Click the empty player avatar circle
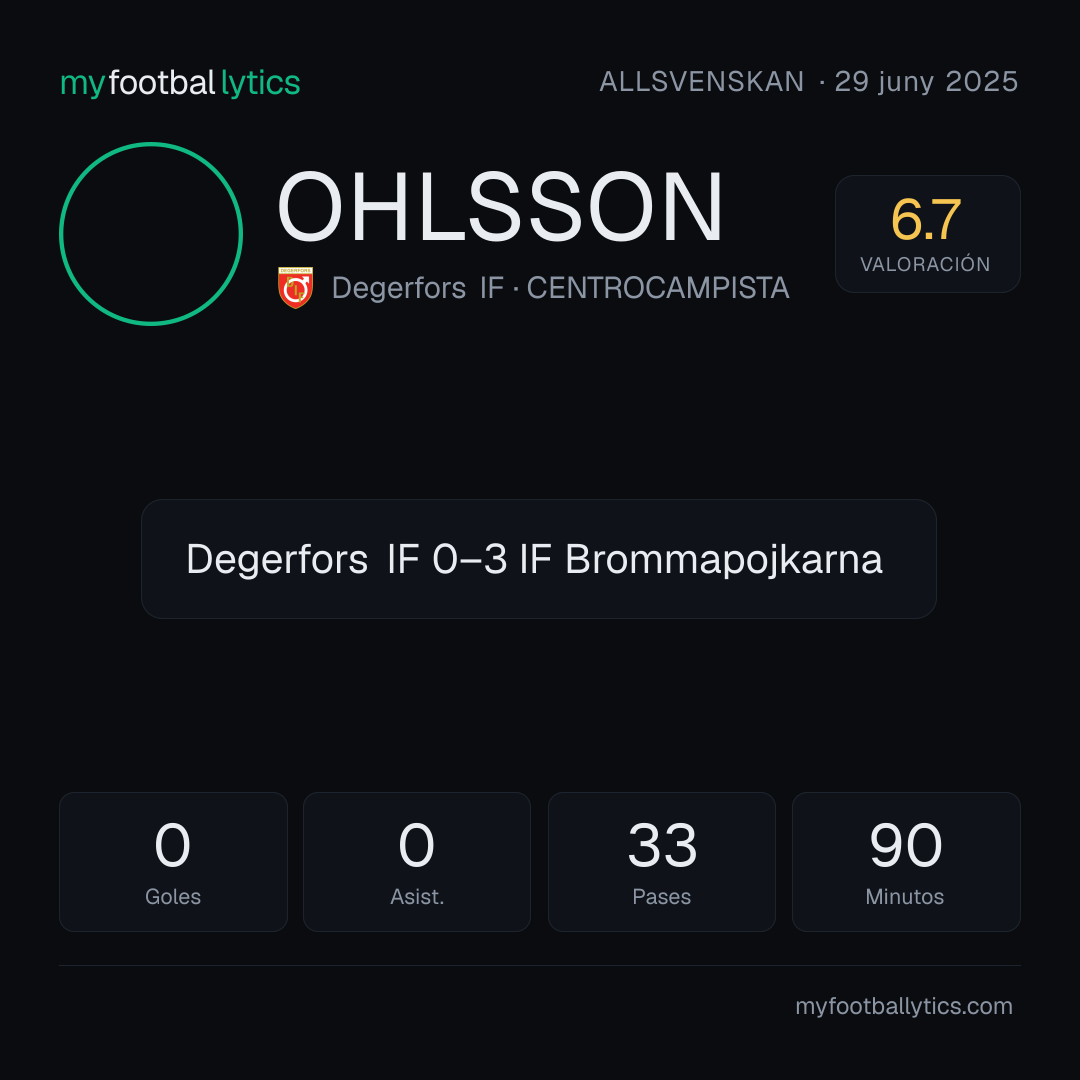The image size is (1080, 1080). tap(151, 233)
